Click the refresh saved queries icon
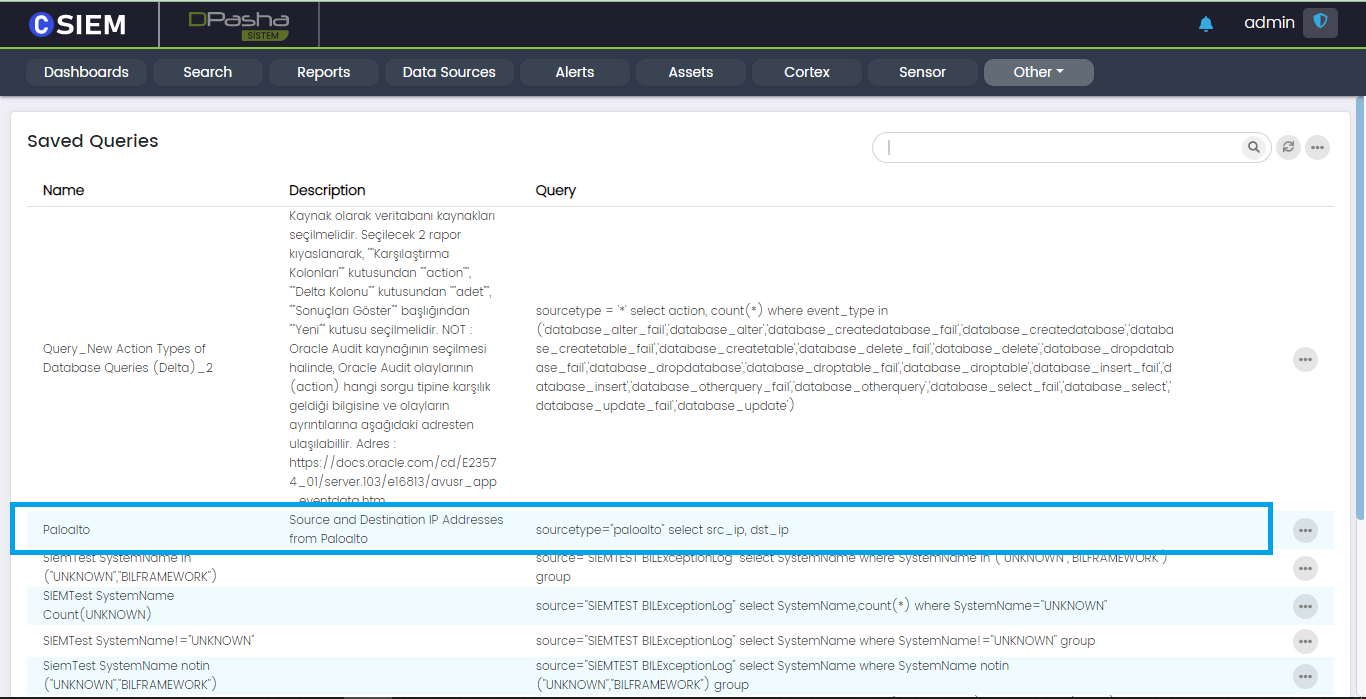This screenshot has width=1366, height=699. [x=1289, y=148]
